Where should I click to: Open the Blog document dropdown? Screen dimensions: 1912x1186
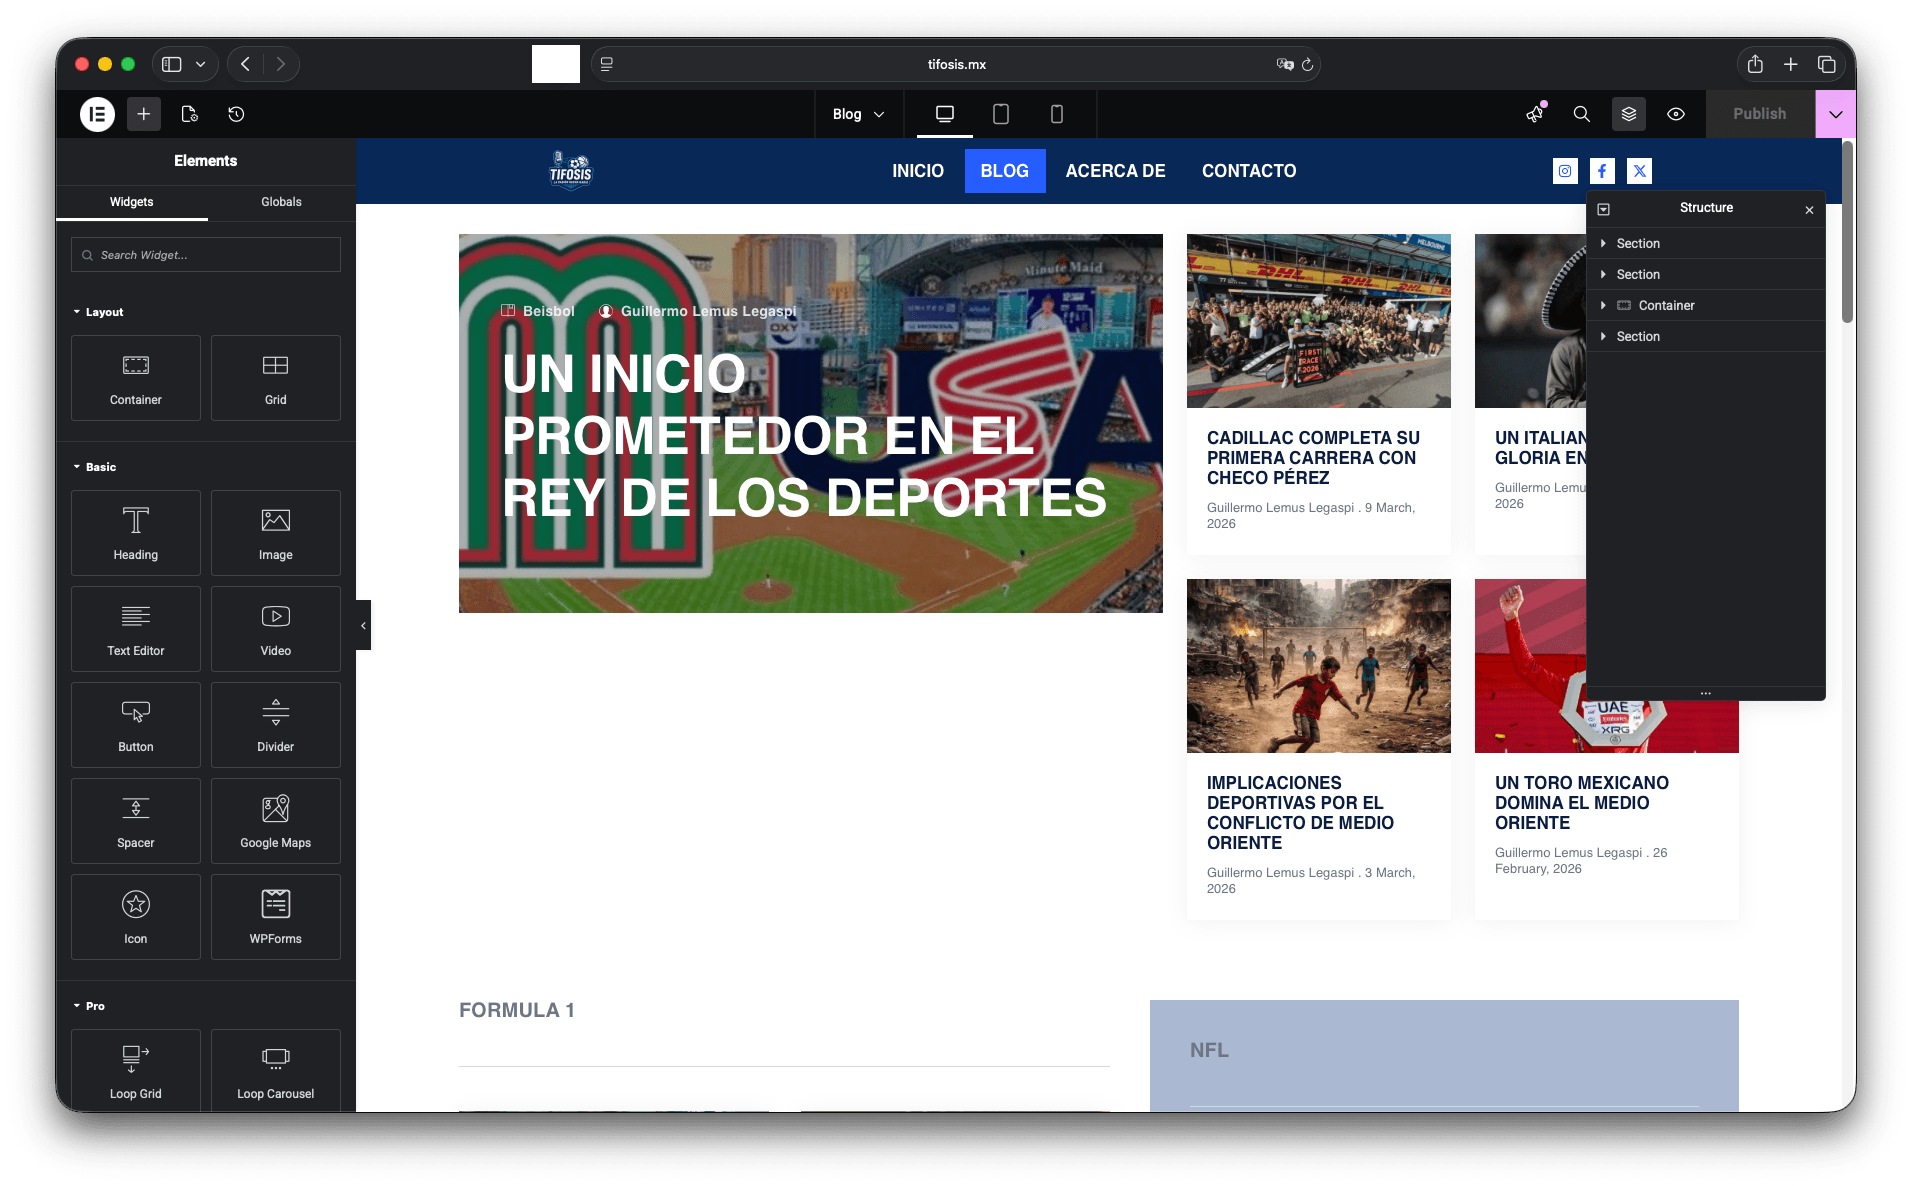[x=859, y=114]
